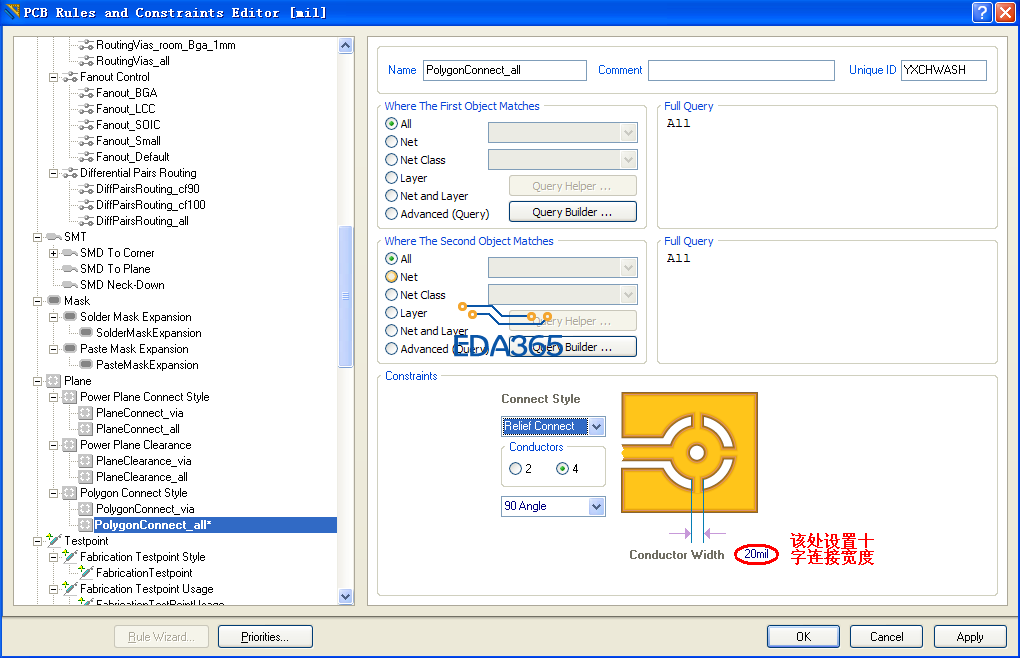Select All for first object matches

(x=392, y=124)
